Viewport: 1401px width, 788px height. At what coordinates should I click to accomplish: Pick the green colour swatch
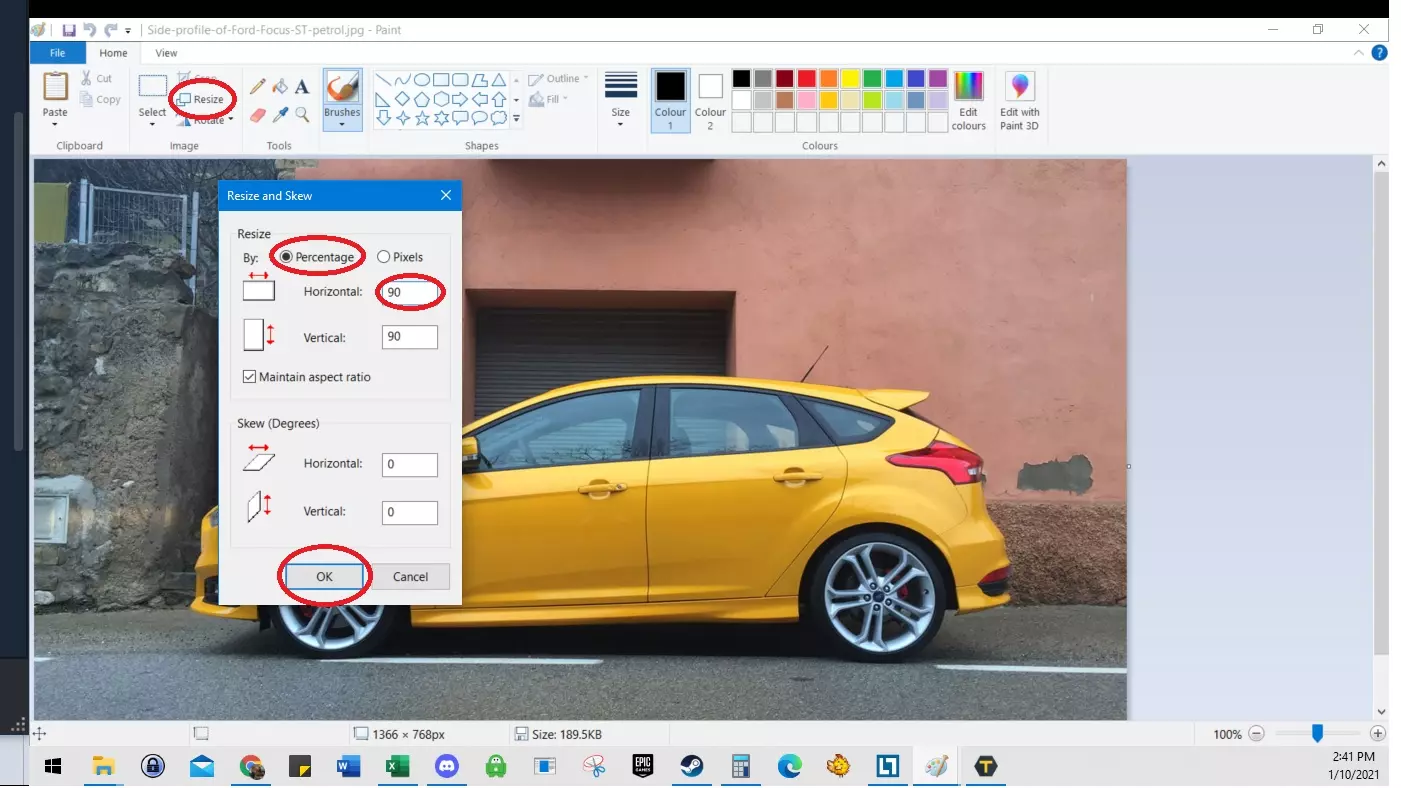[x=872, y=78]
